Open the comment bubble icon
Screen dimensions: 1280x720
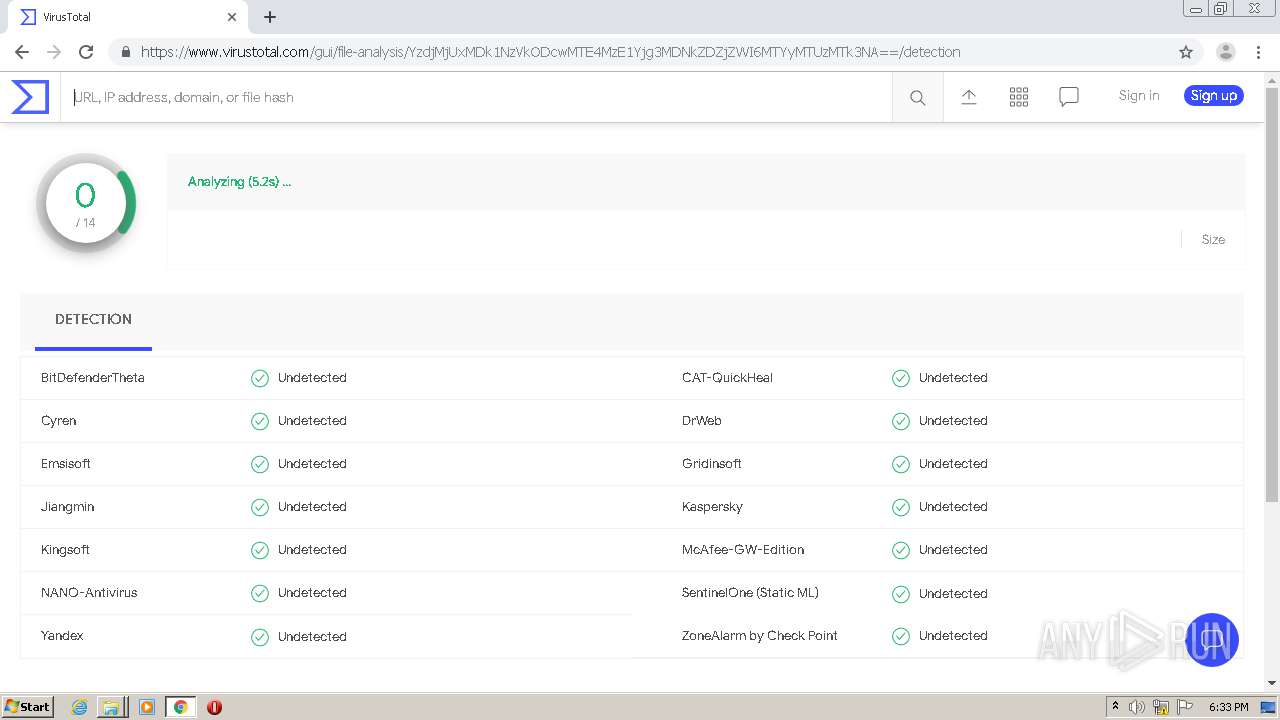1069,96
